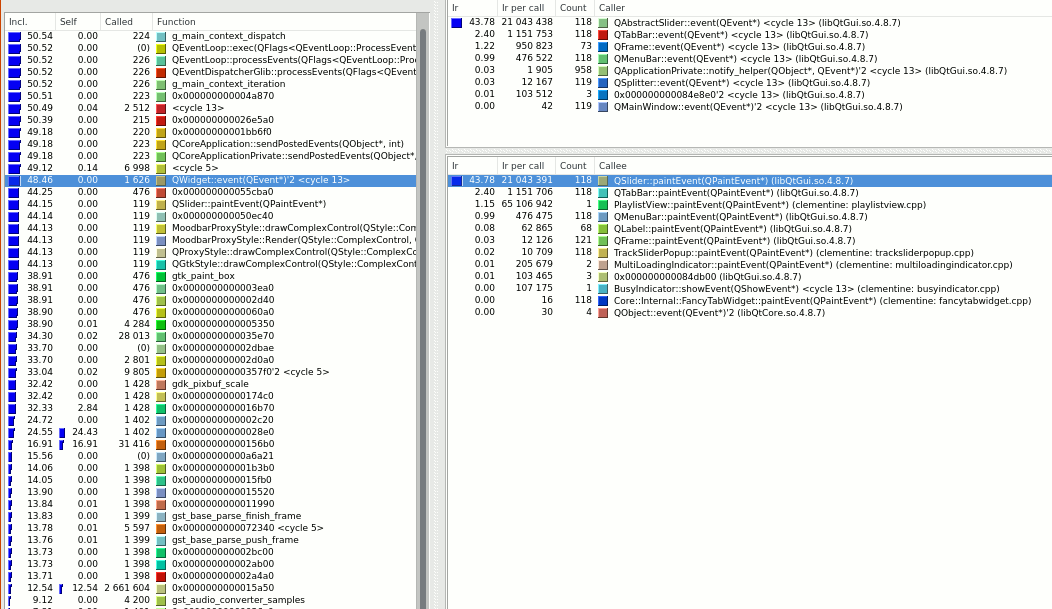Select QWidget::event(QEvent*)'2 <cycle 13> row
This screenshot has width=1052, height=609.
click(211, 180)
